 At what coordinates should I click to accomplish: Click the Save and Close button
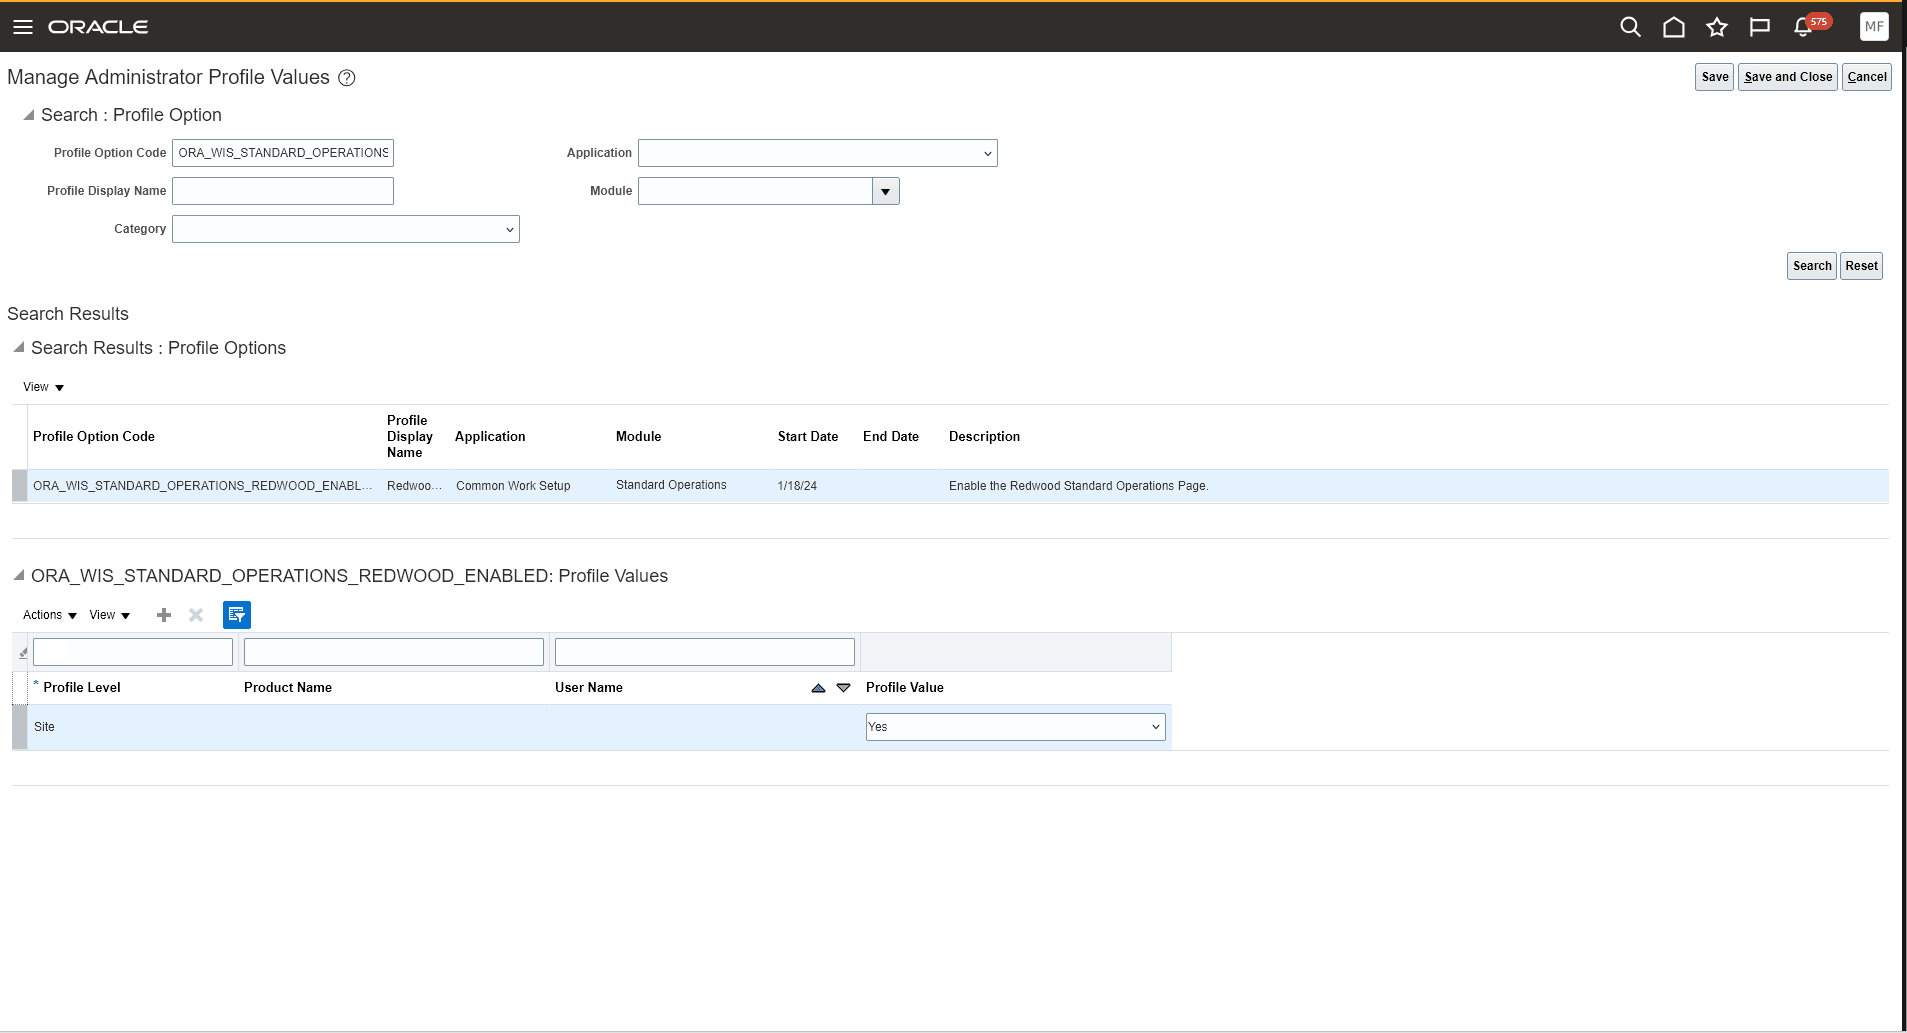tap(1786, 76)
